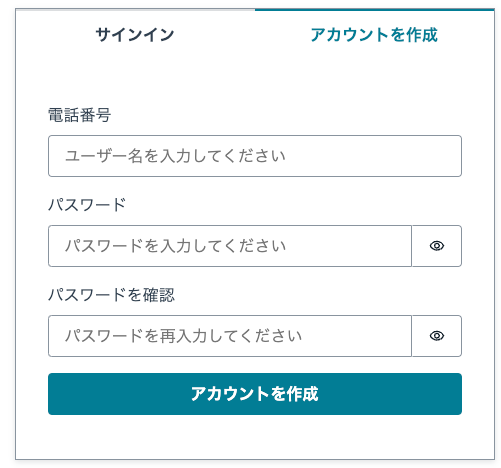Click the パスワード label above the second field

pos(87,205)
